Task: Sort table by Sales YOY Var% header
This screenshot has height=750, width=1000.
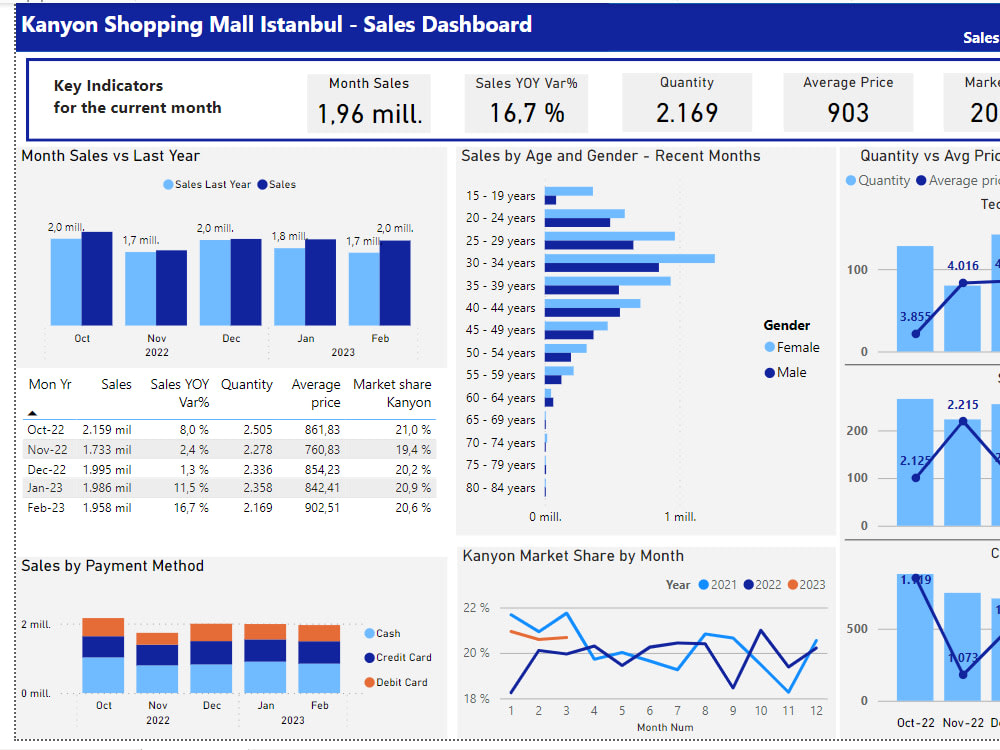Action: click(x=179, y=393)
